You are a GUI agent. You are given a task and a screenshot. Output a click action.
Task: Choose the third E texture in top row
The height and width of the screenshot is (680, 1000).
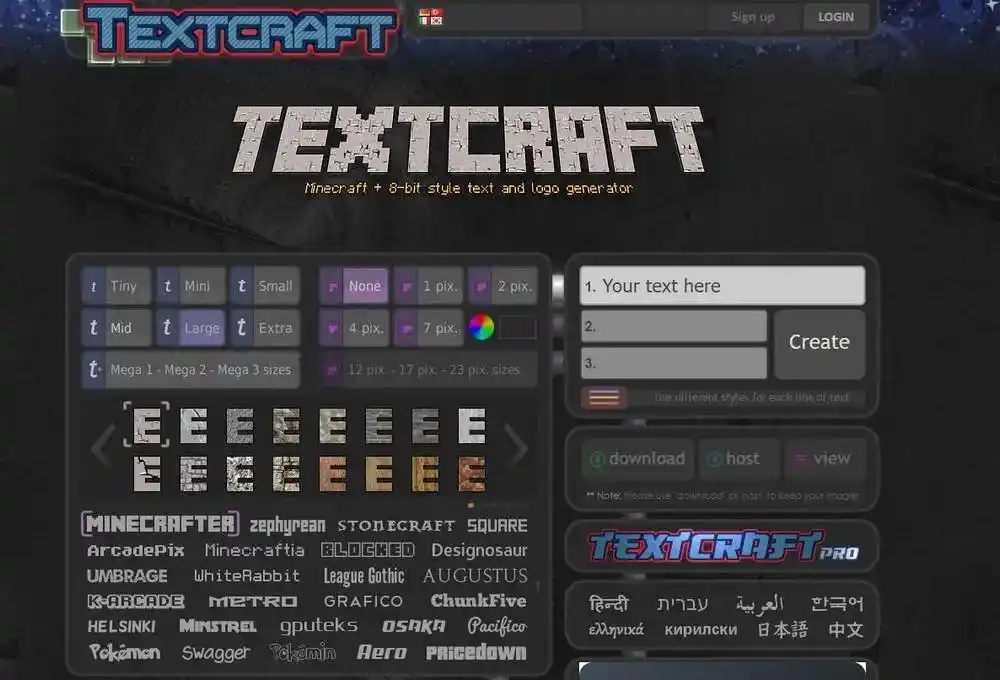tap(240, 425)
